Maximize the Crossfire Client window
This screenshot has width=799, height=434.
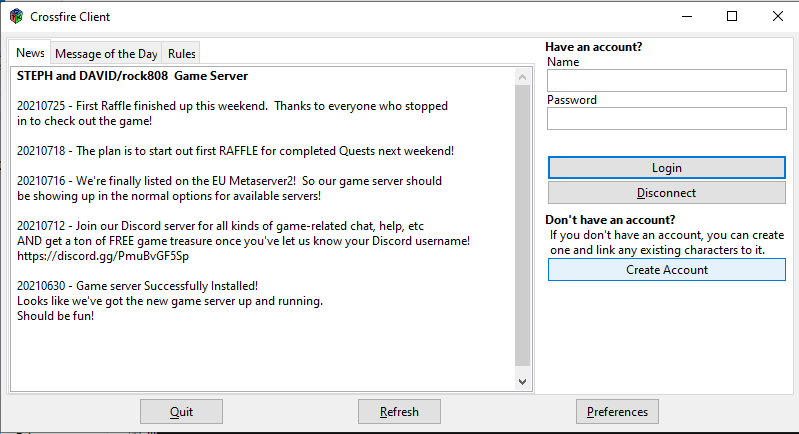[x=732, y=17]
